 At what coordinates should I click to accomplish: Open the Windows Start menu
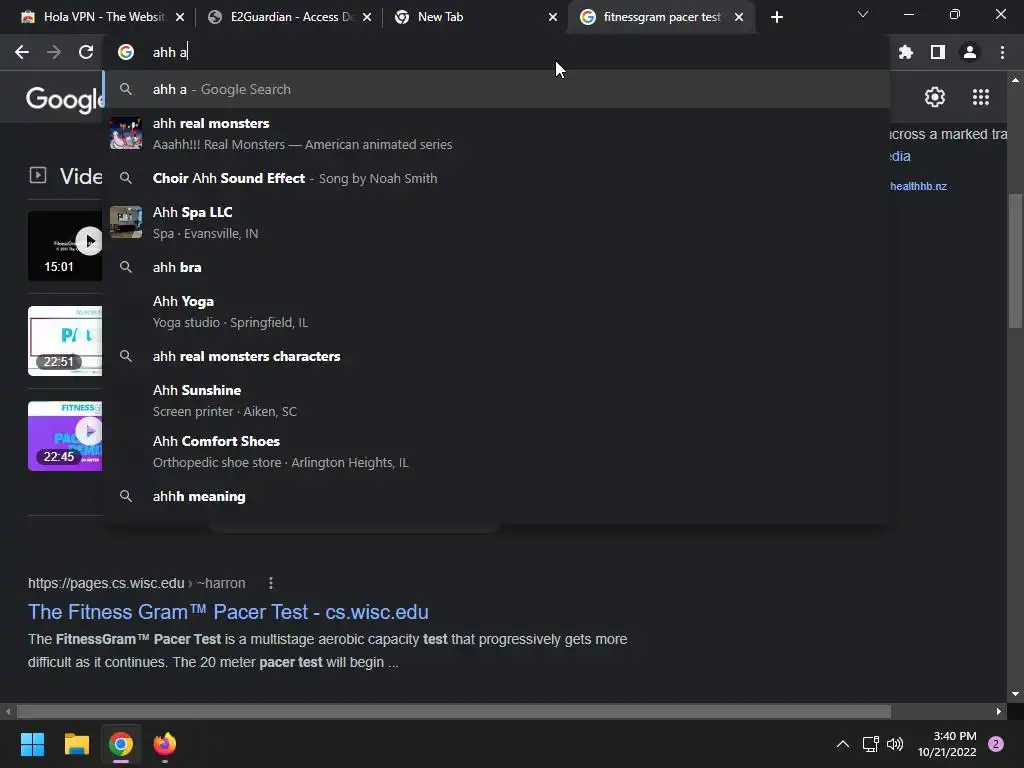(32, 744)
